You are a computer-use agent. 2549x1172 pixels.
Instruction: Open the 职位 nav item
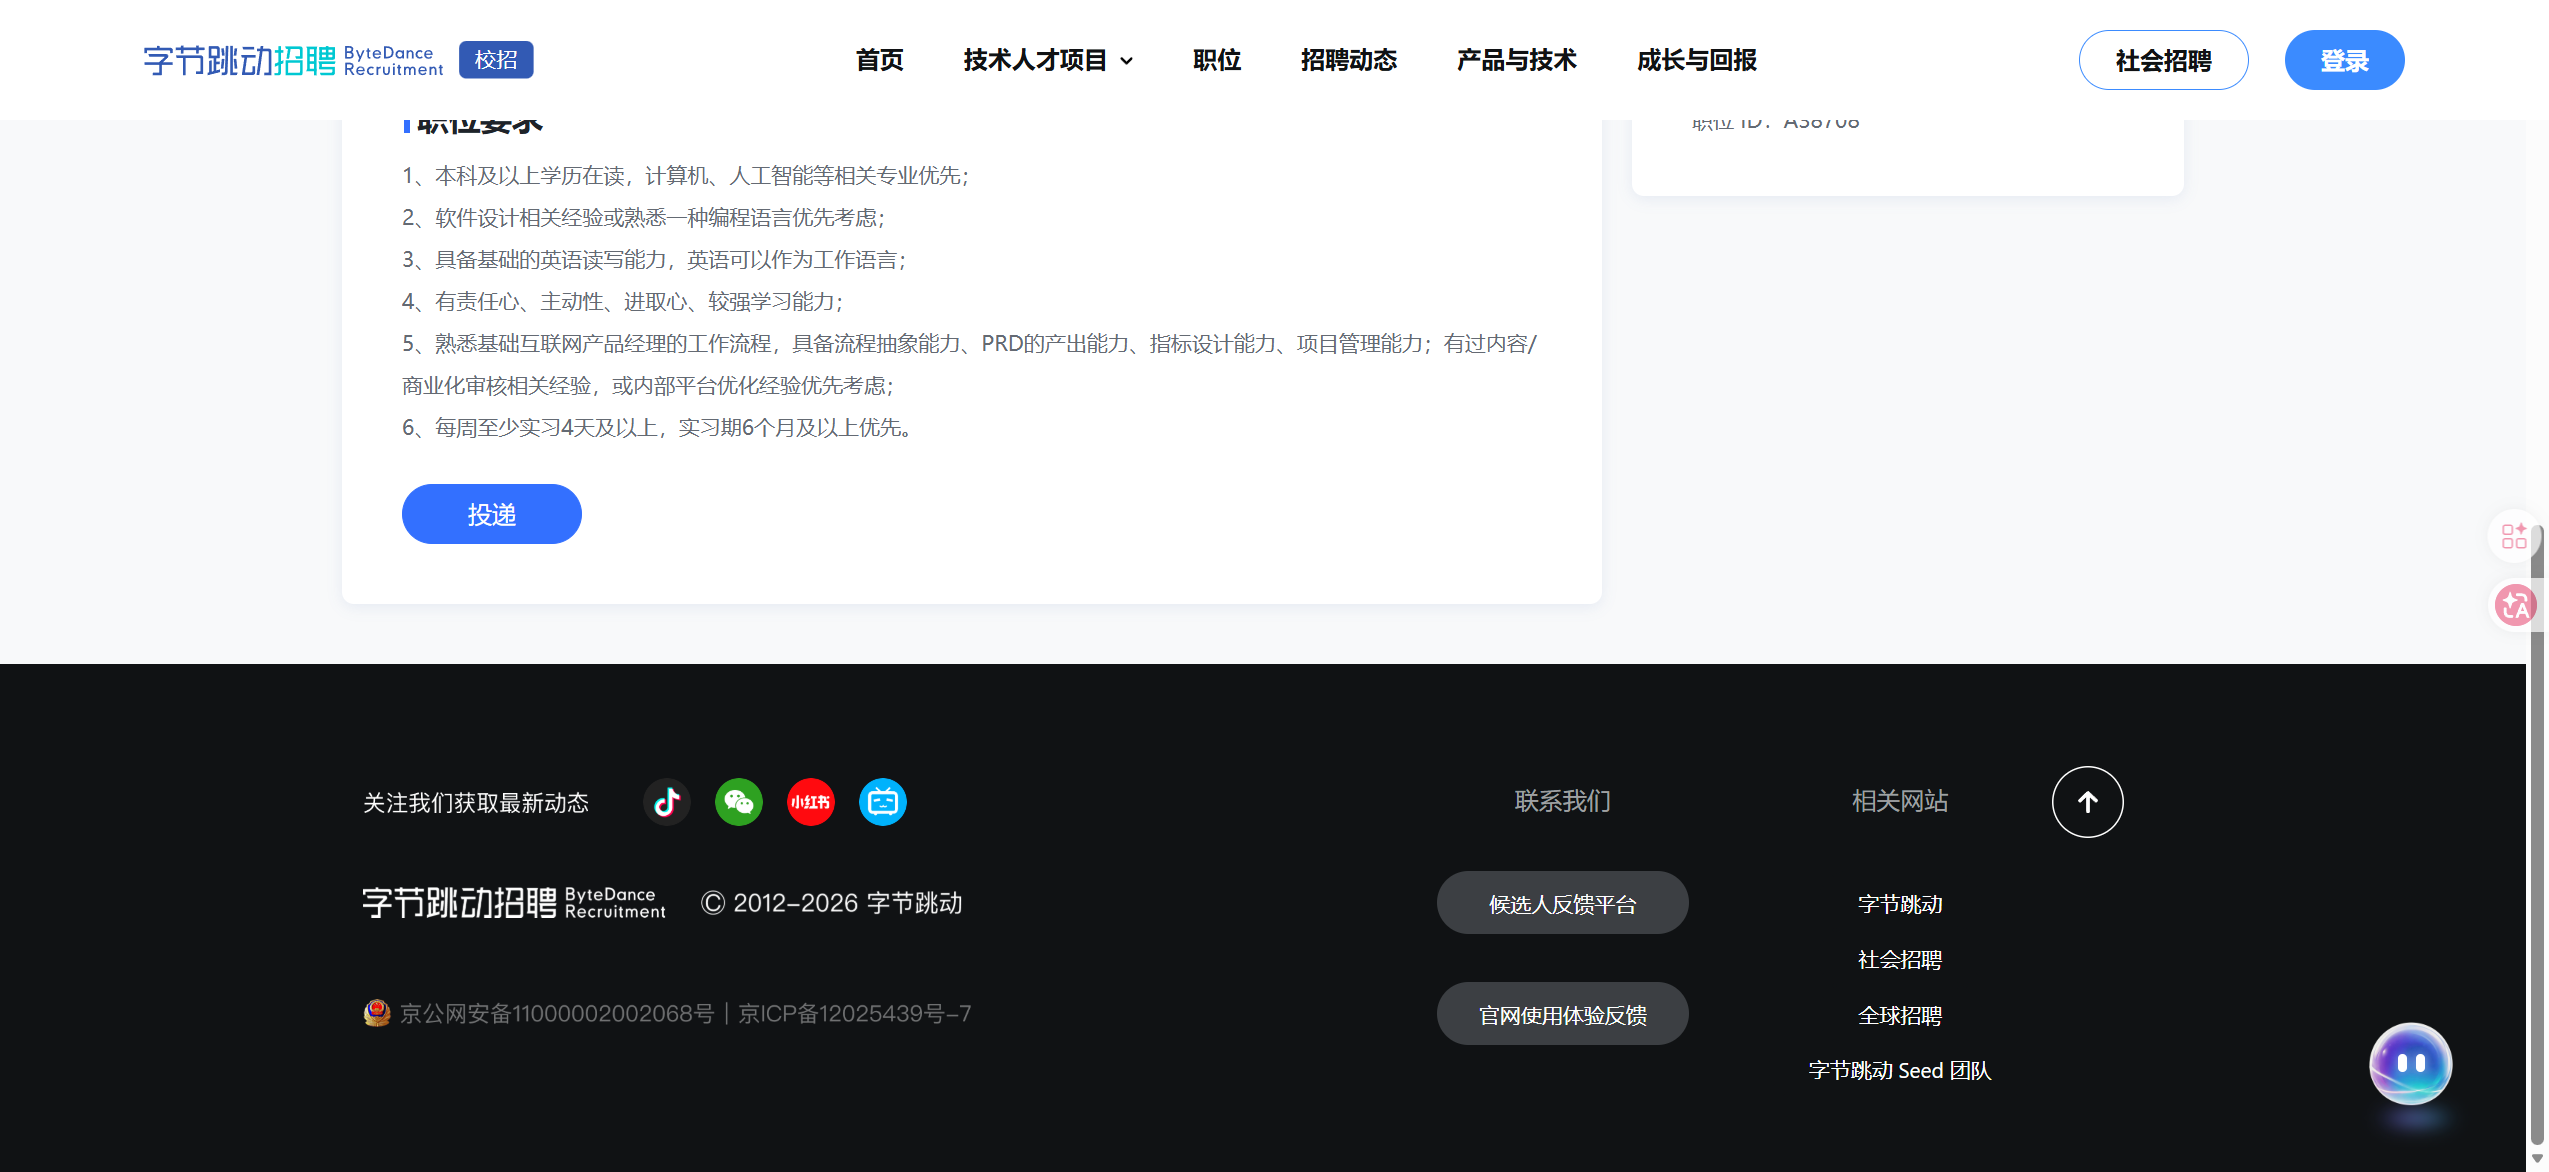pyautogui.click(x=1217, y=60)
